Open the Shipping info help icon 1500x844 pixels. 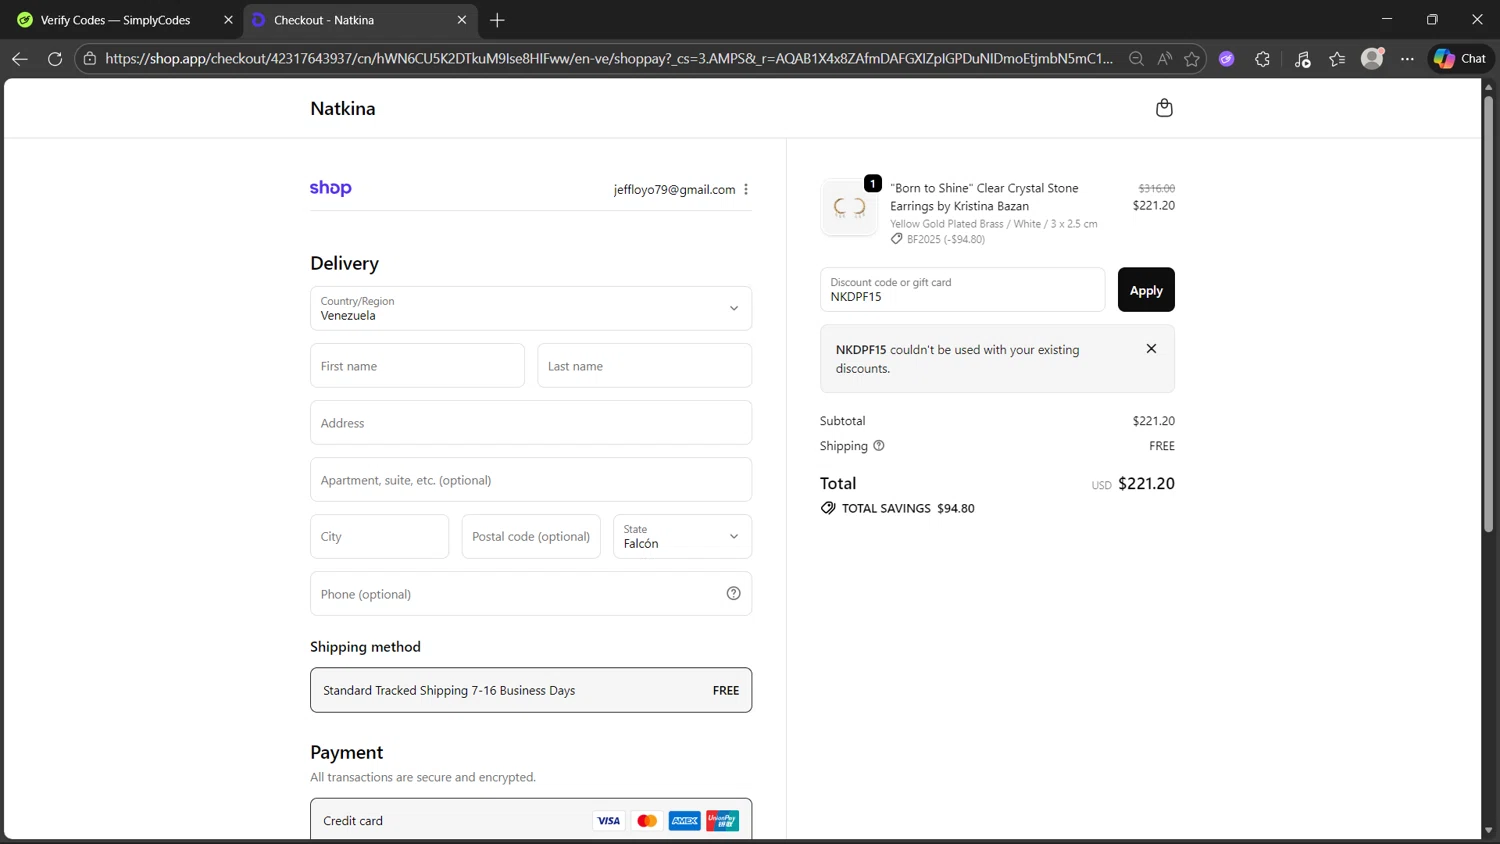879,446
